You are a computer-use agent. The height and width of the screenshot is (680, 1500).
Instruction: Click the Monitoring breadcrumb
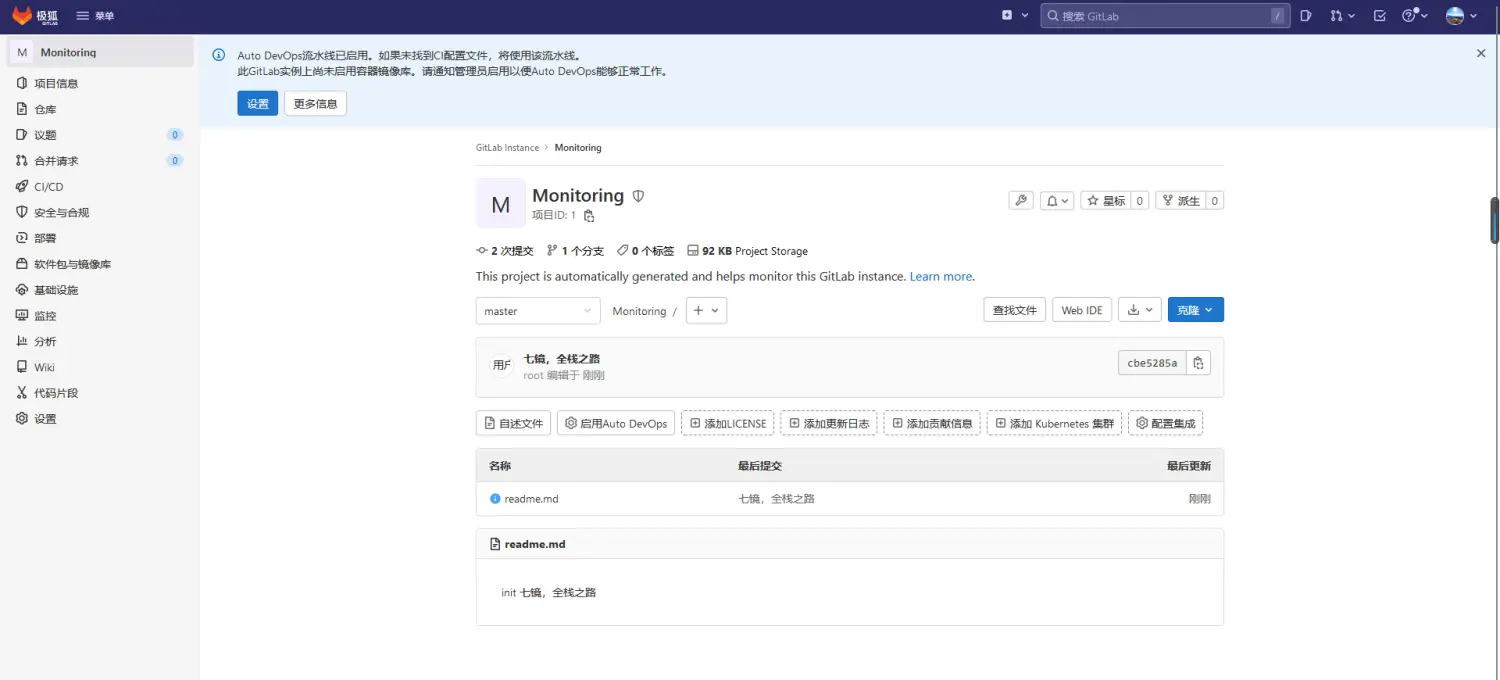[578, 148]
